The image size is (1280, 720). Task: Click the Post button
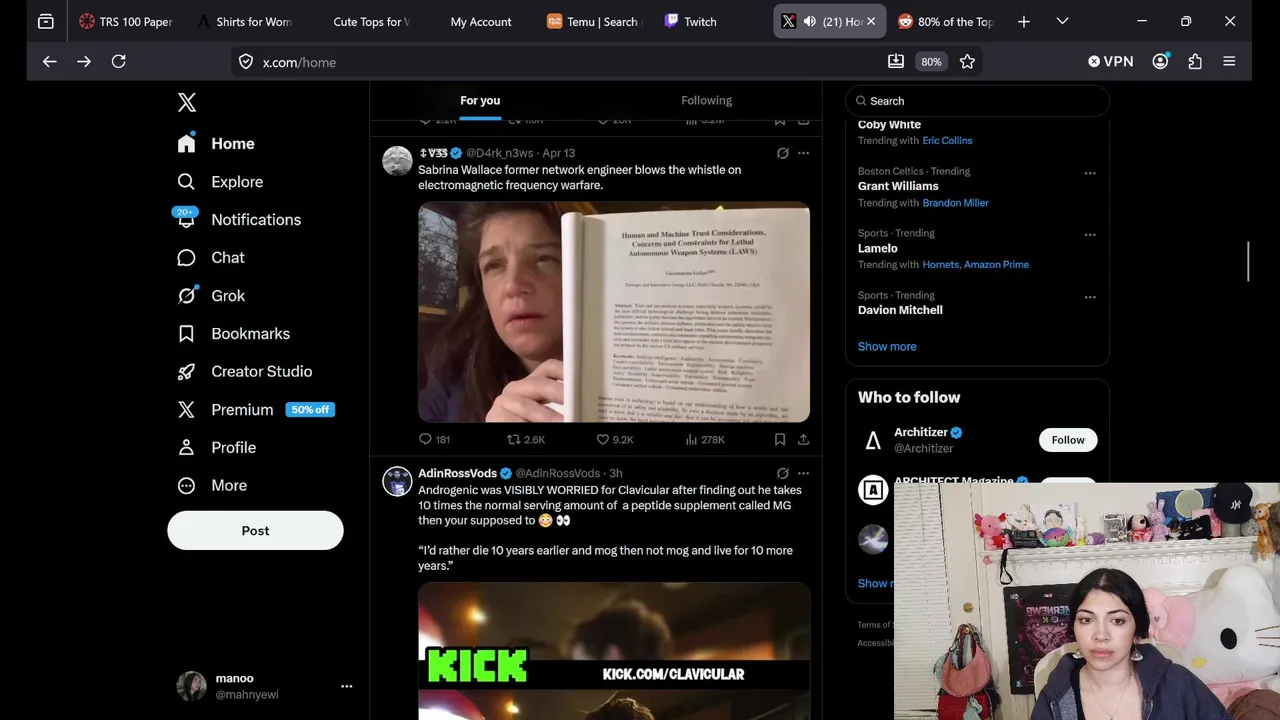coord(255,531)
